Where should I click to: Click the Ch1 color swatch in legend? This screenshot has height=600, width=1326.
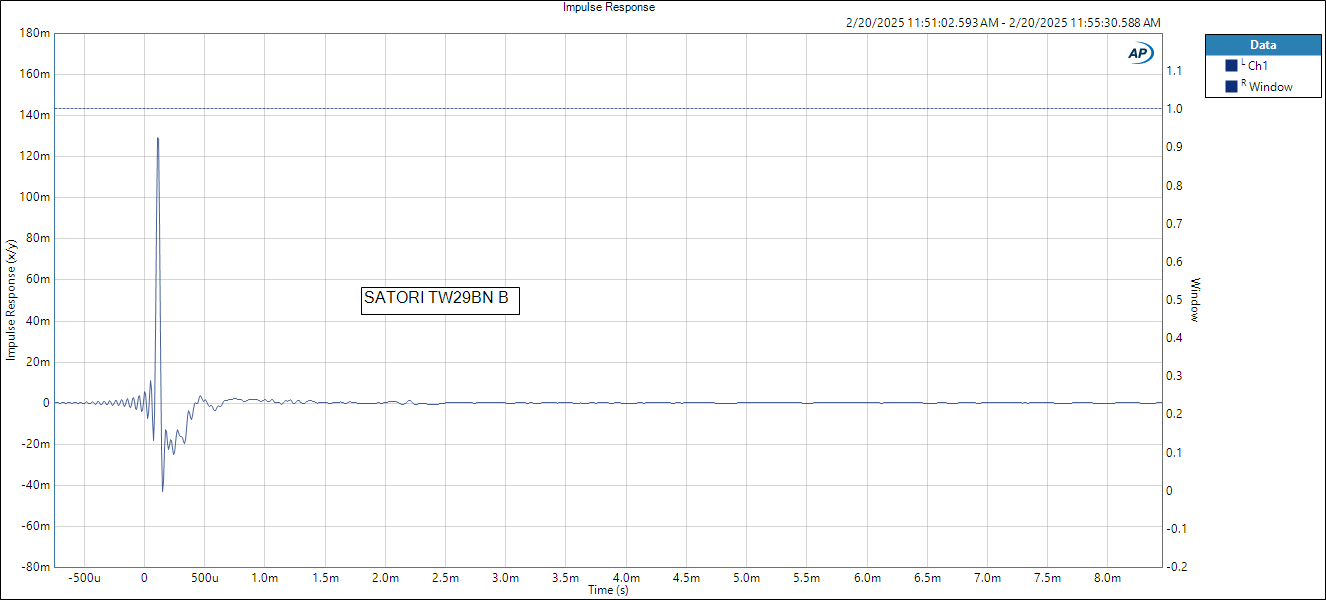(x=1231, y=66)
